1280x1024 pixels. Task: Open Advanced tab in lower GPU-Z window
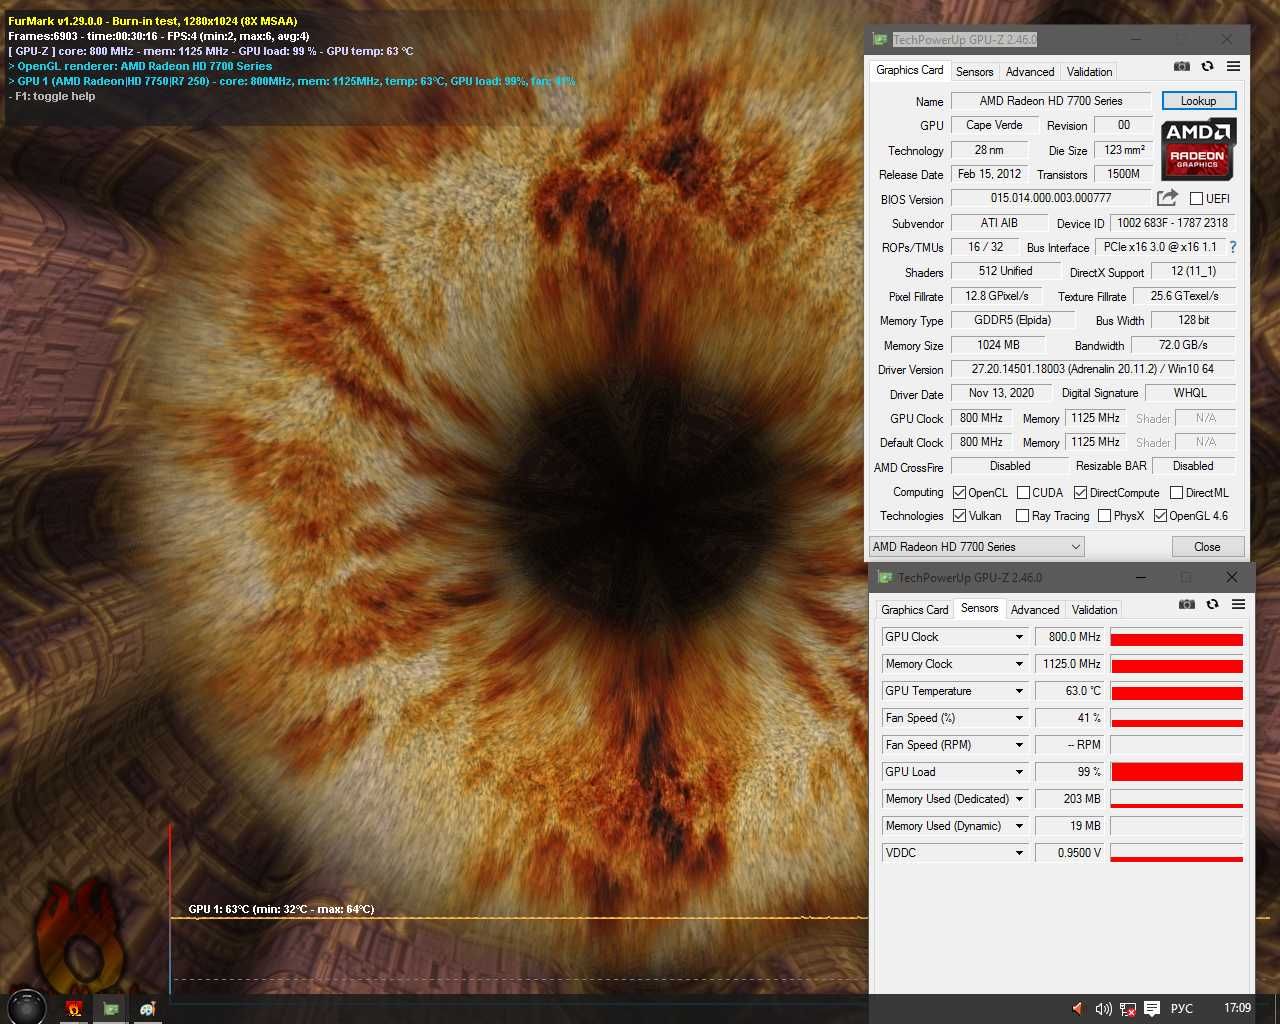coord(1035,610)
